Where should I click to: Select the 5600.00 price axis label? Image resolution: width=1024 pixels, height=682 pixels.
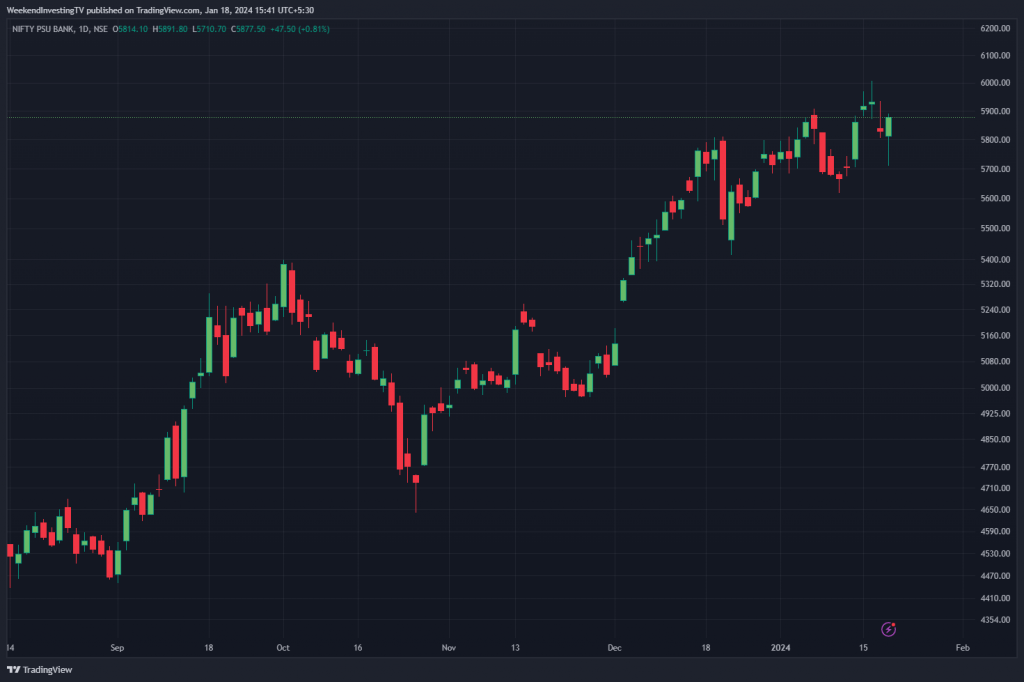click(x=995, y=199)
